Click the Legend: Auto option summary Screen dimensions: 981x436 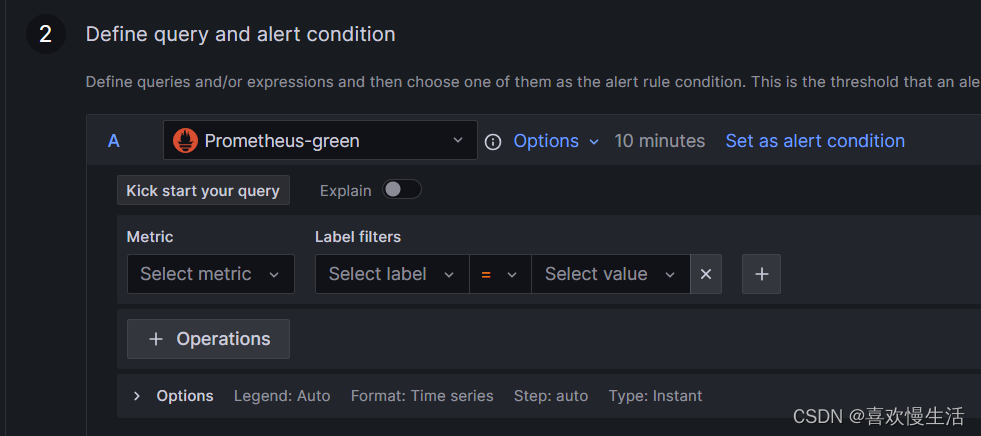pos(282,396)
